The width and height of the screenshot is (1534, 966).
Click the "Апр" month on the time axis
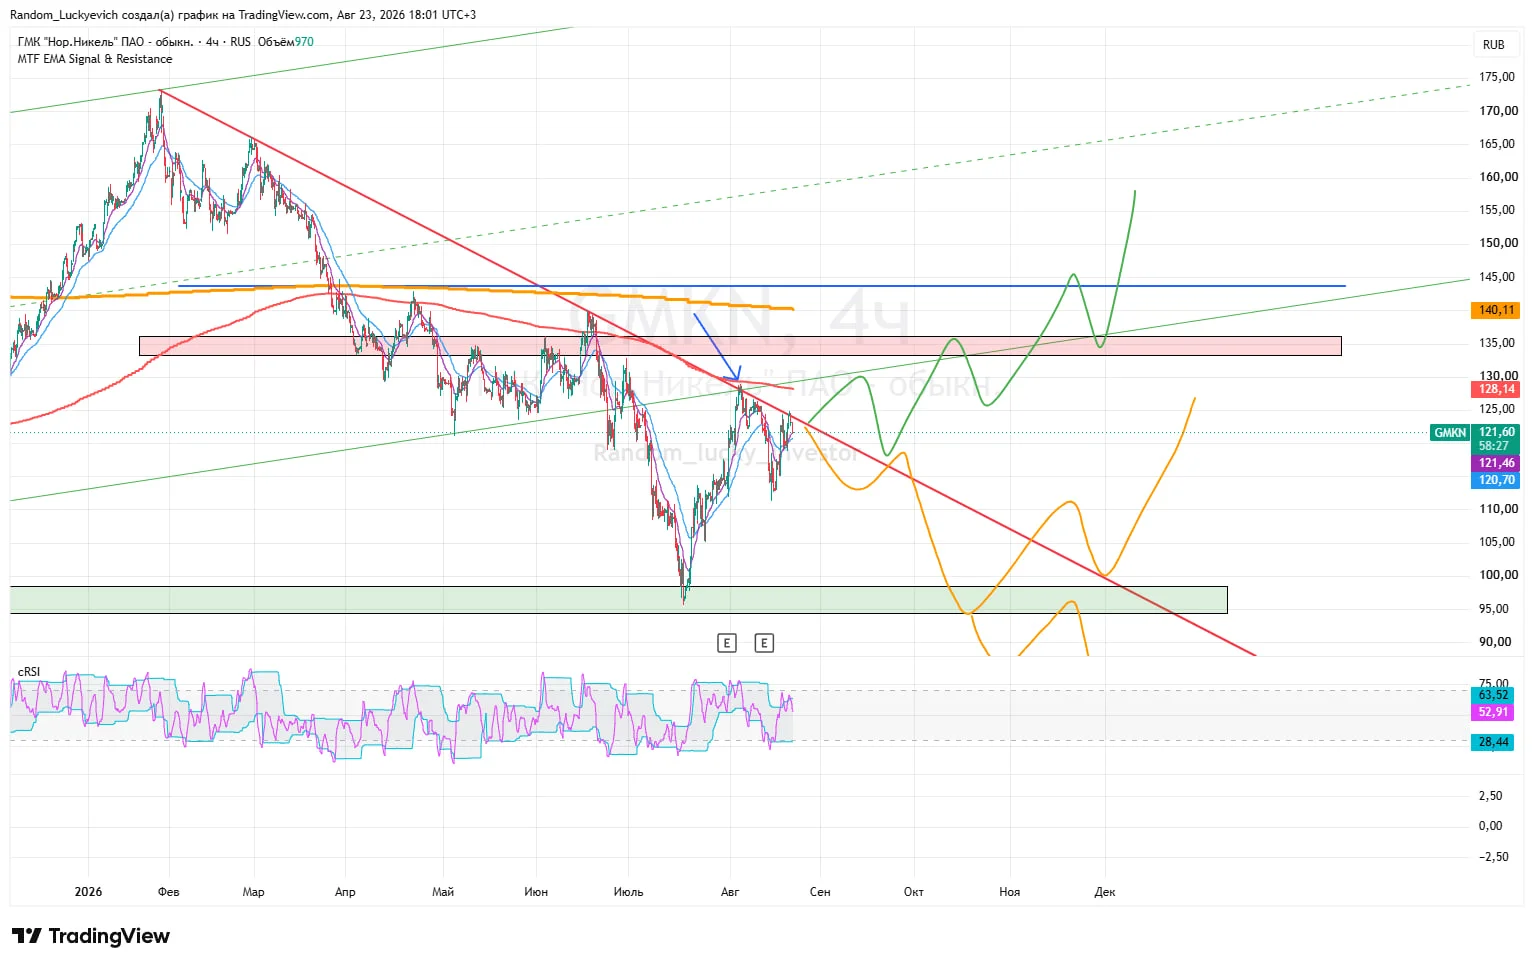(x=345, y=892)
